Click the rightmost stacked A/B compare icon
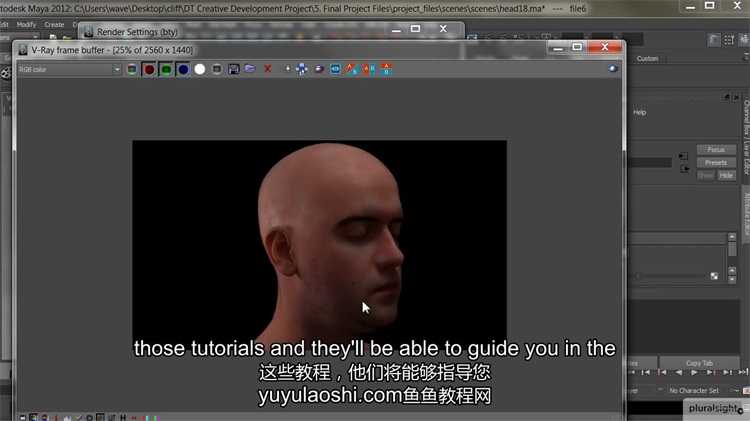This screenshot has width=750, height=421. click(386, 69)
